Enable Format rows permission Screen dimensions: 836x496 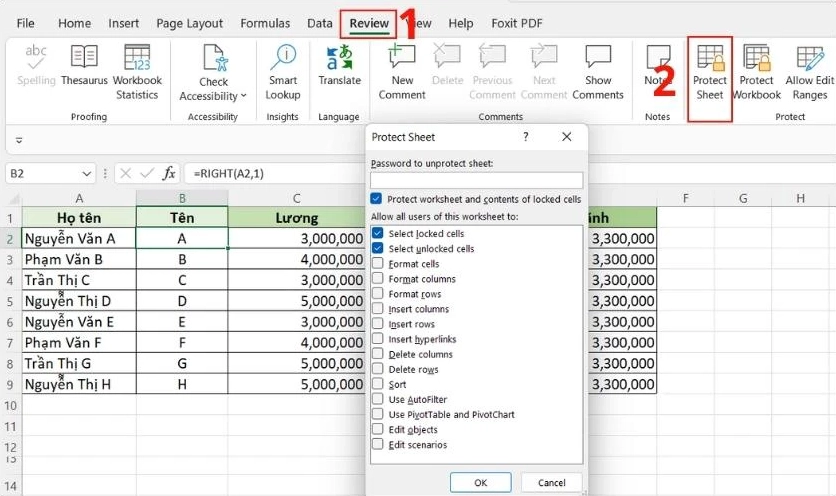(377, 293)
